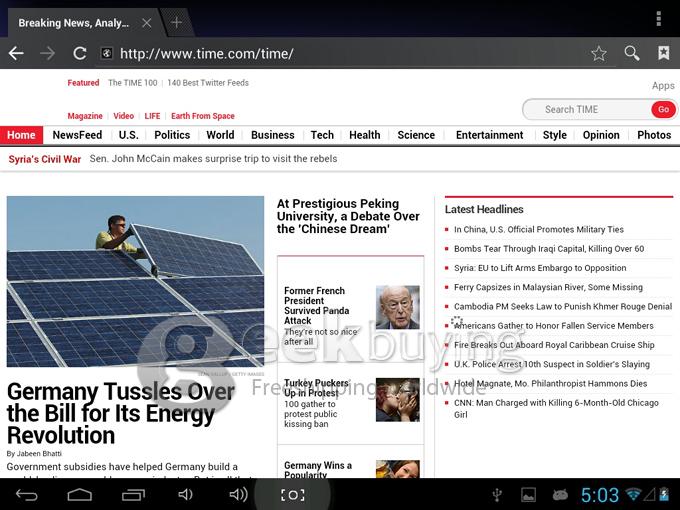
Task: Open the World section
Action: coord(220,135)
